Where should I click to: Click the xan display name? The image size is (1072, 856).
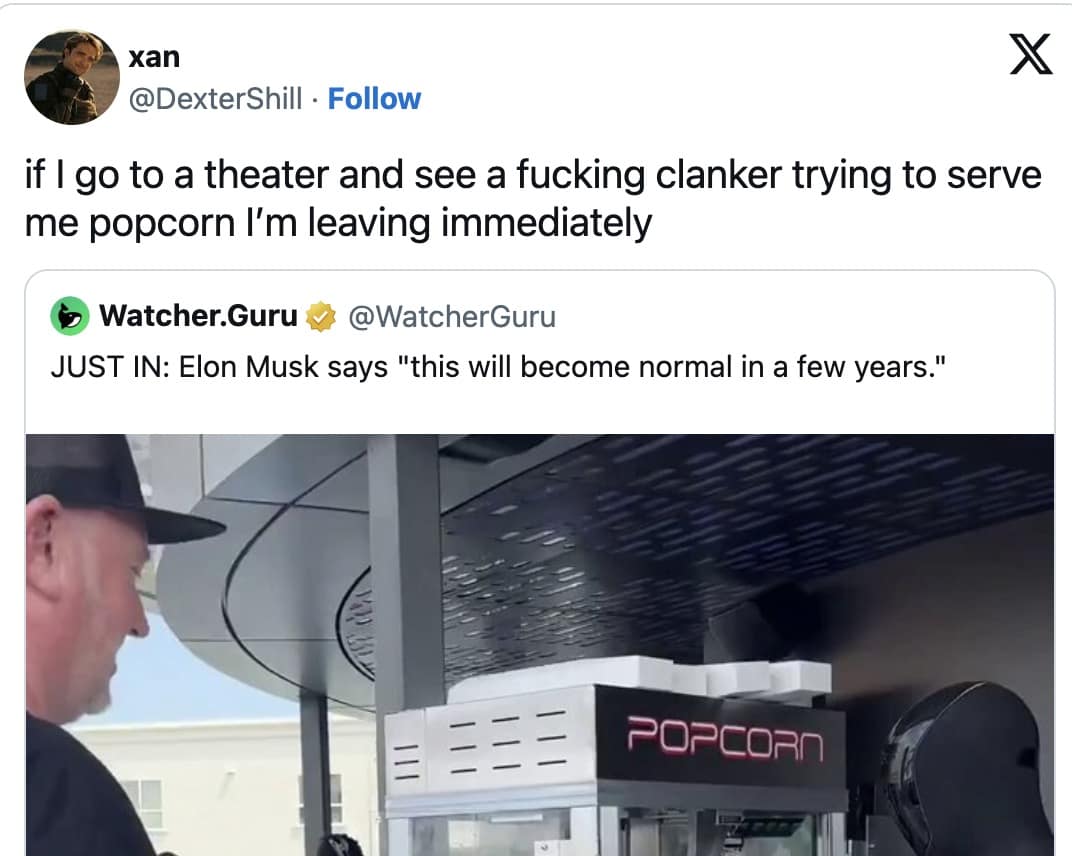click(x=155, y=57)
